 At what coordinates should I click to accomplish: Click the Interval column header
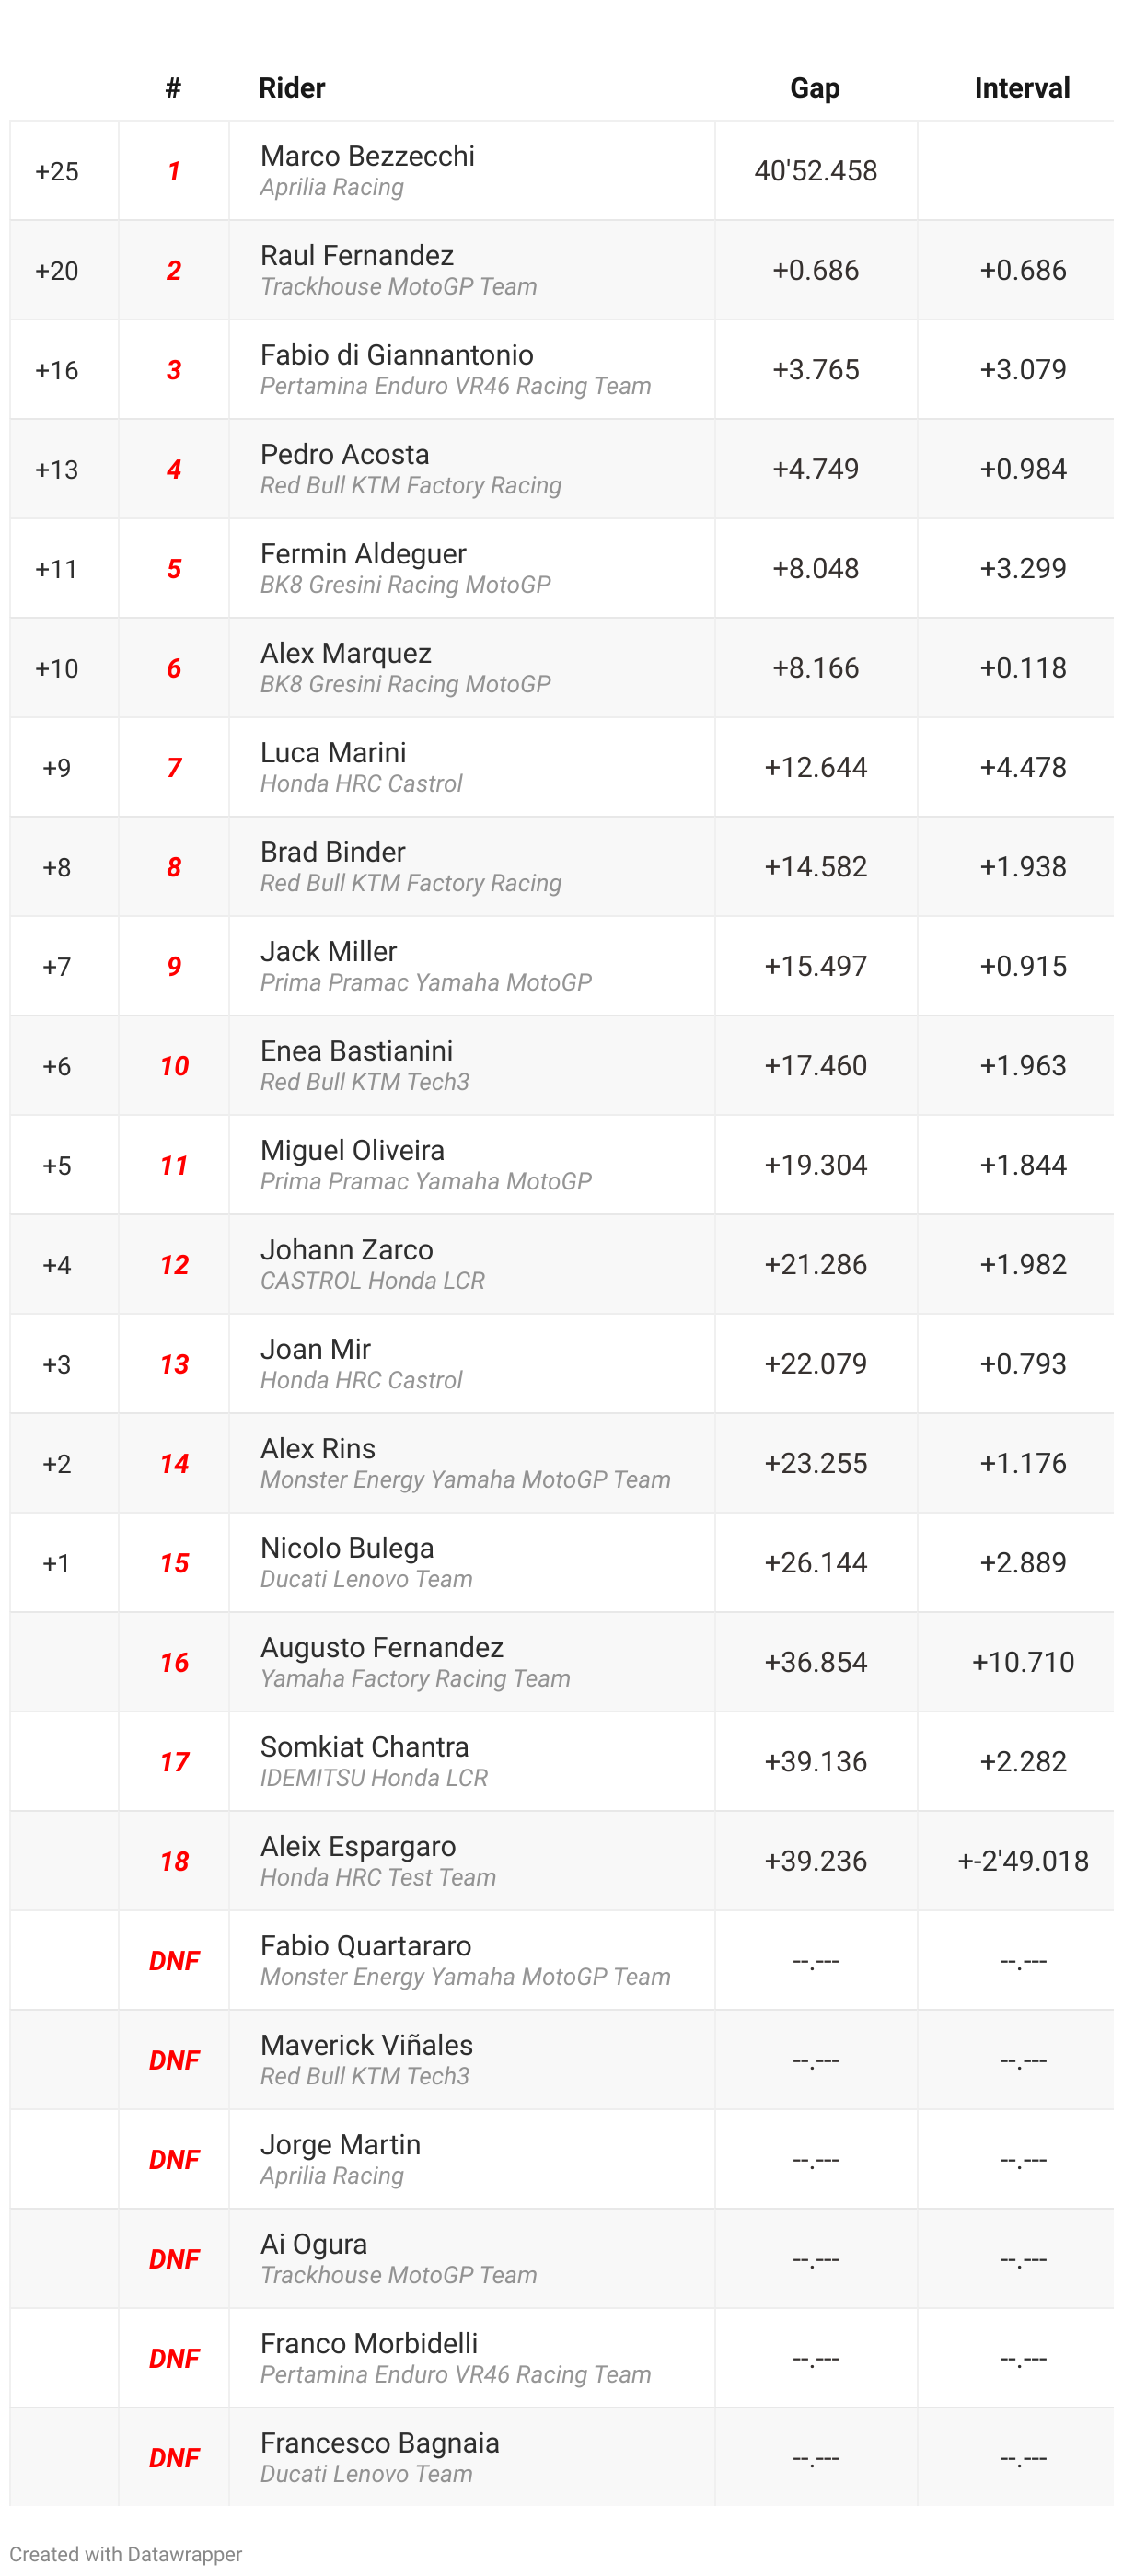click(x=1021, y=88)
